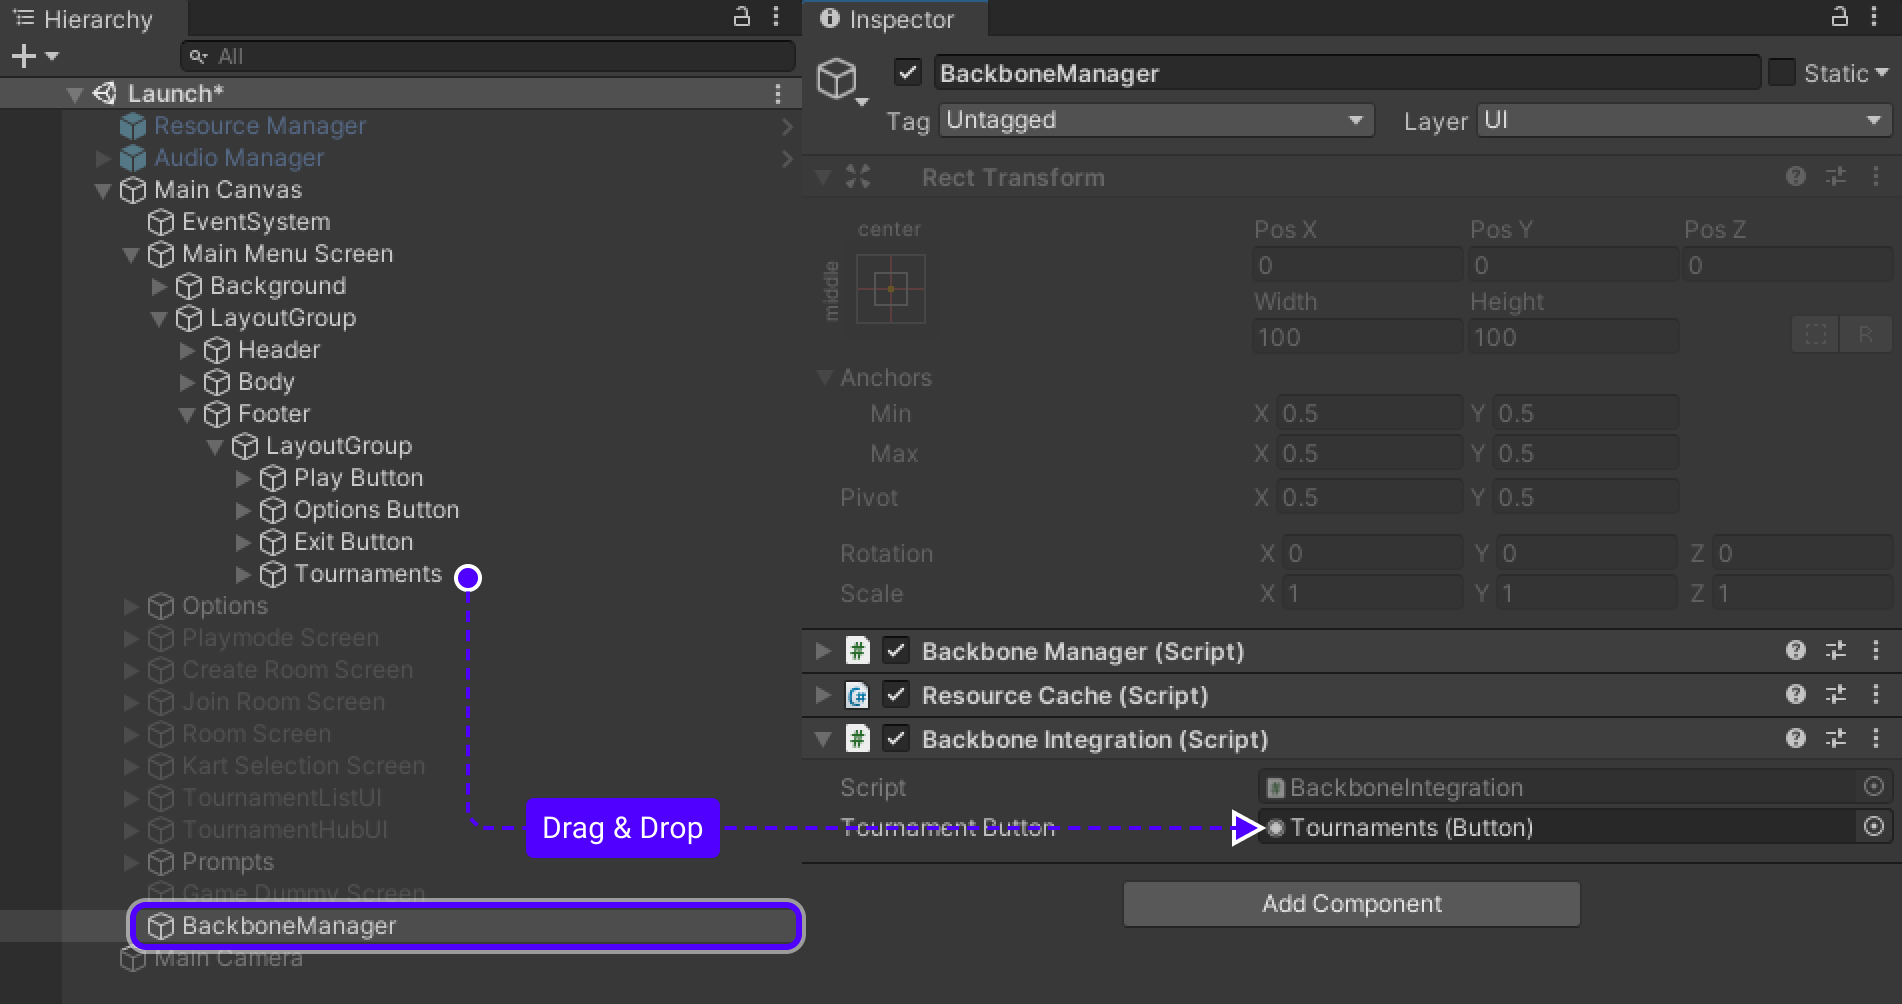Screen dimensions: 1902x1004
Task: Open Backbone Integration script options menu
Action: click(1875, 739)
